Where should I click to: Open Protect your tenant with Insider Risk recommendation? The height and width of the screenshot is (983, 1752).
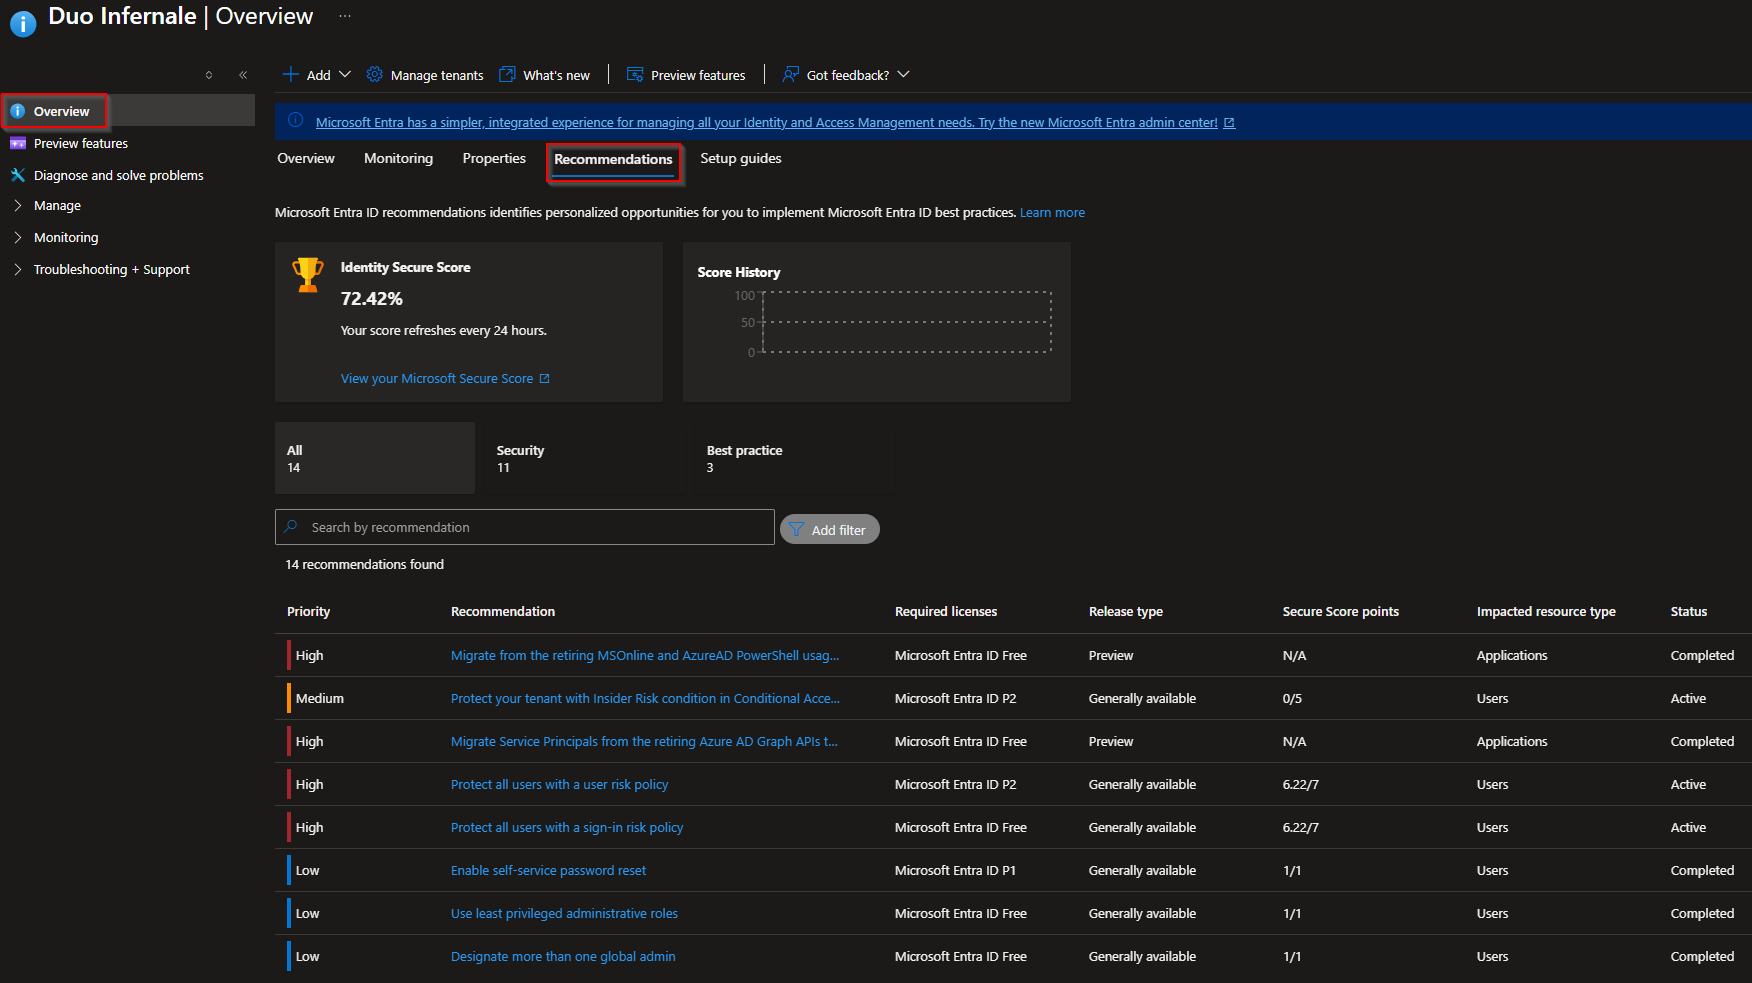coord(645,698)
